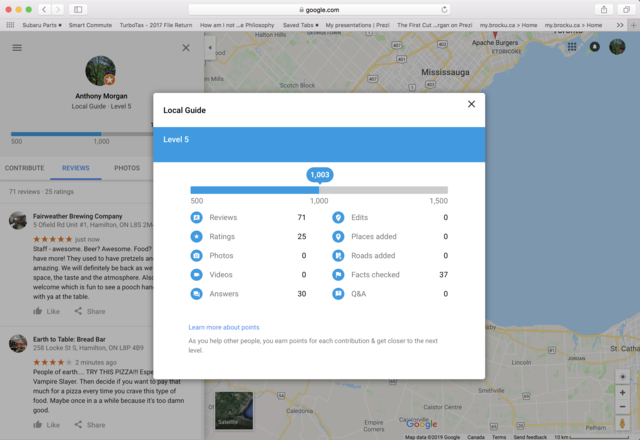Share the Earth to Table review
Viewport: 640px width, 440px height.
(x=90, y=425)
